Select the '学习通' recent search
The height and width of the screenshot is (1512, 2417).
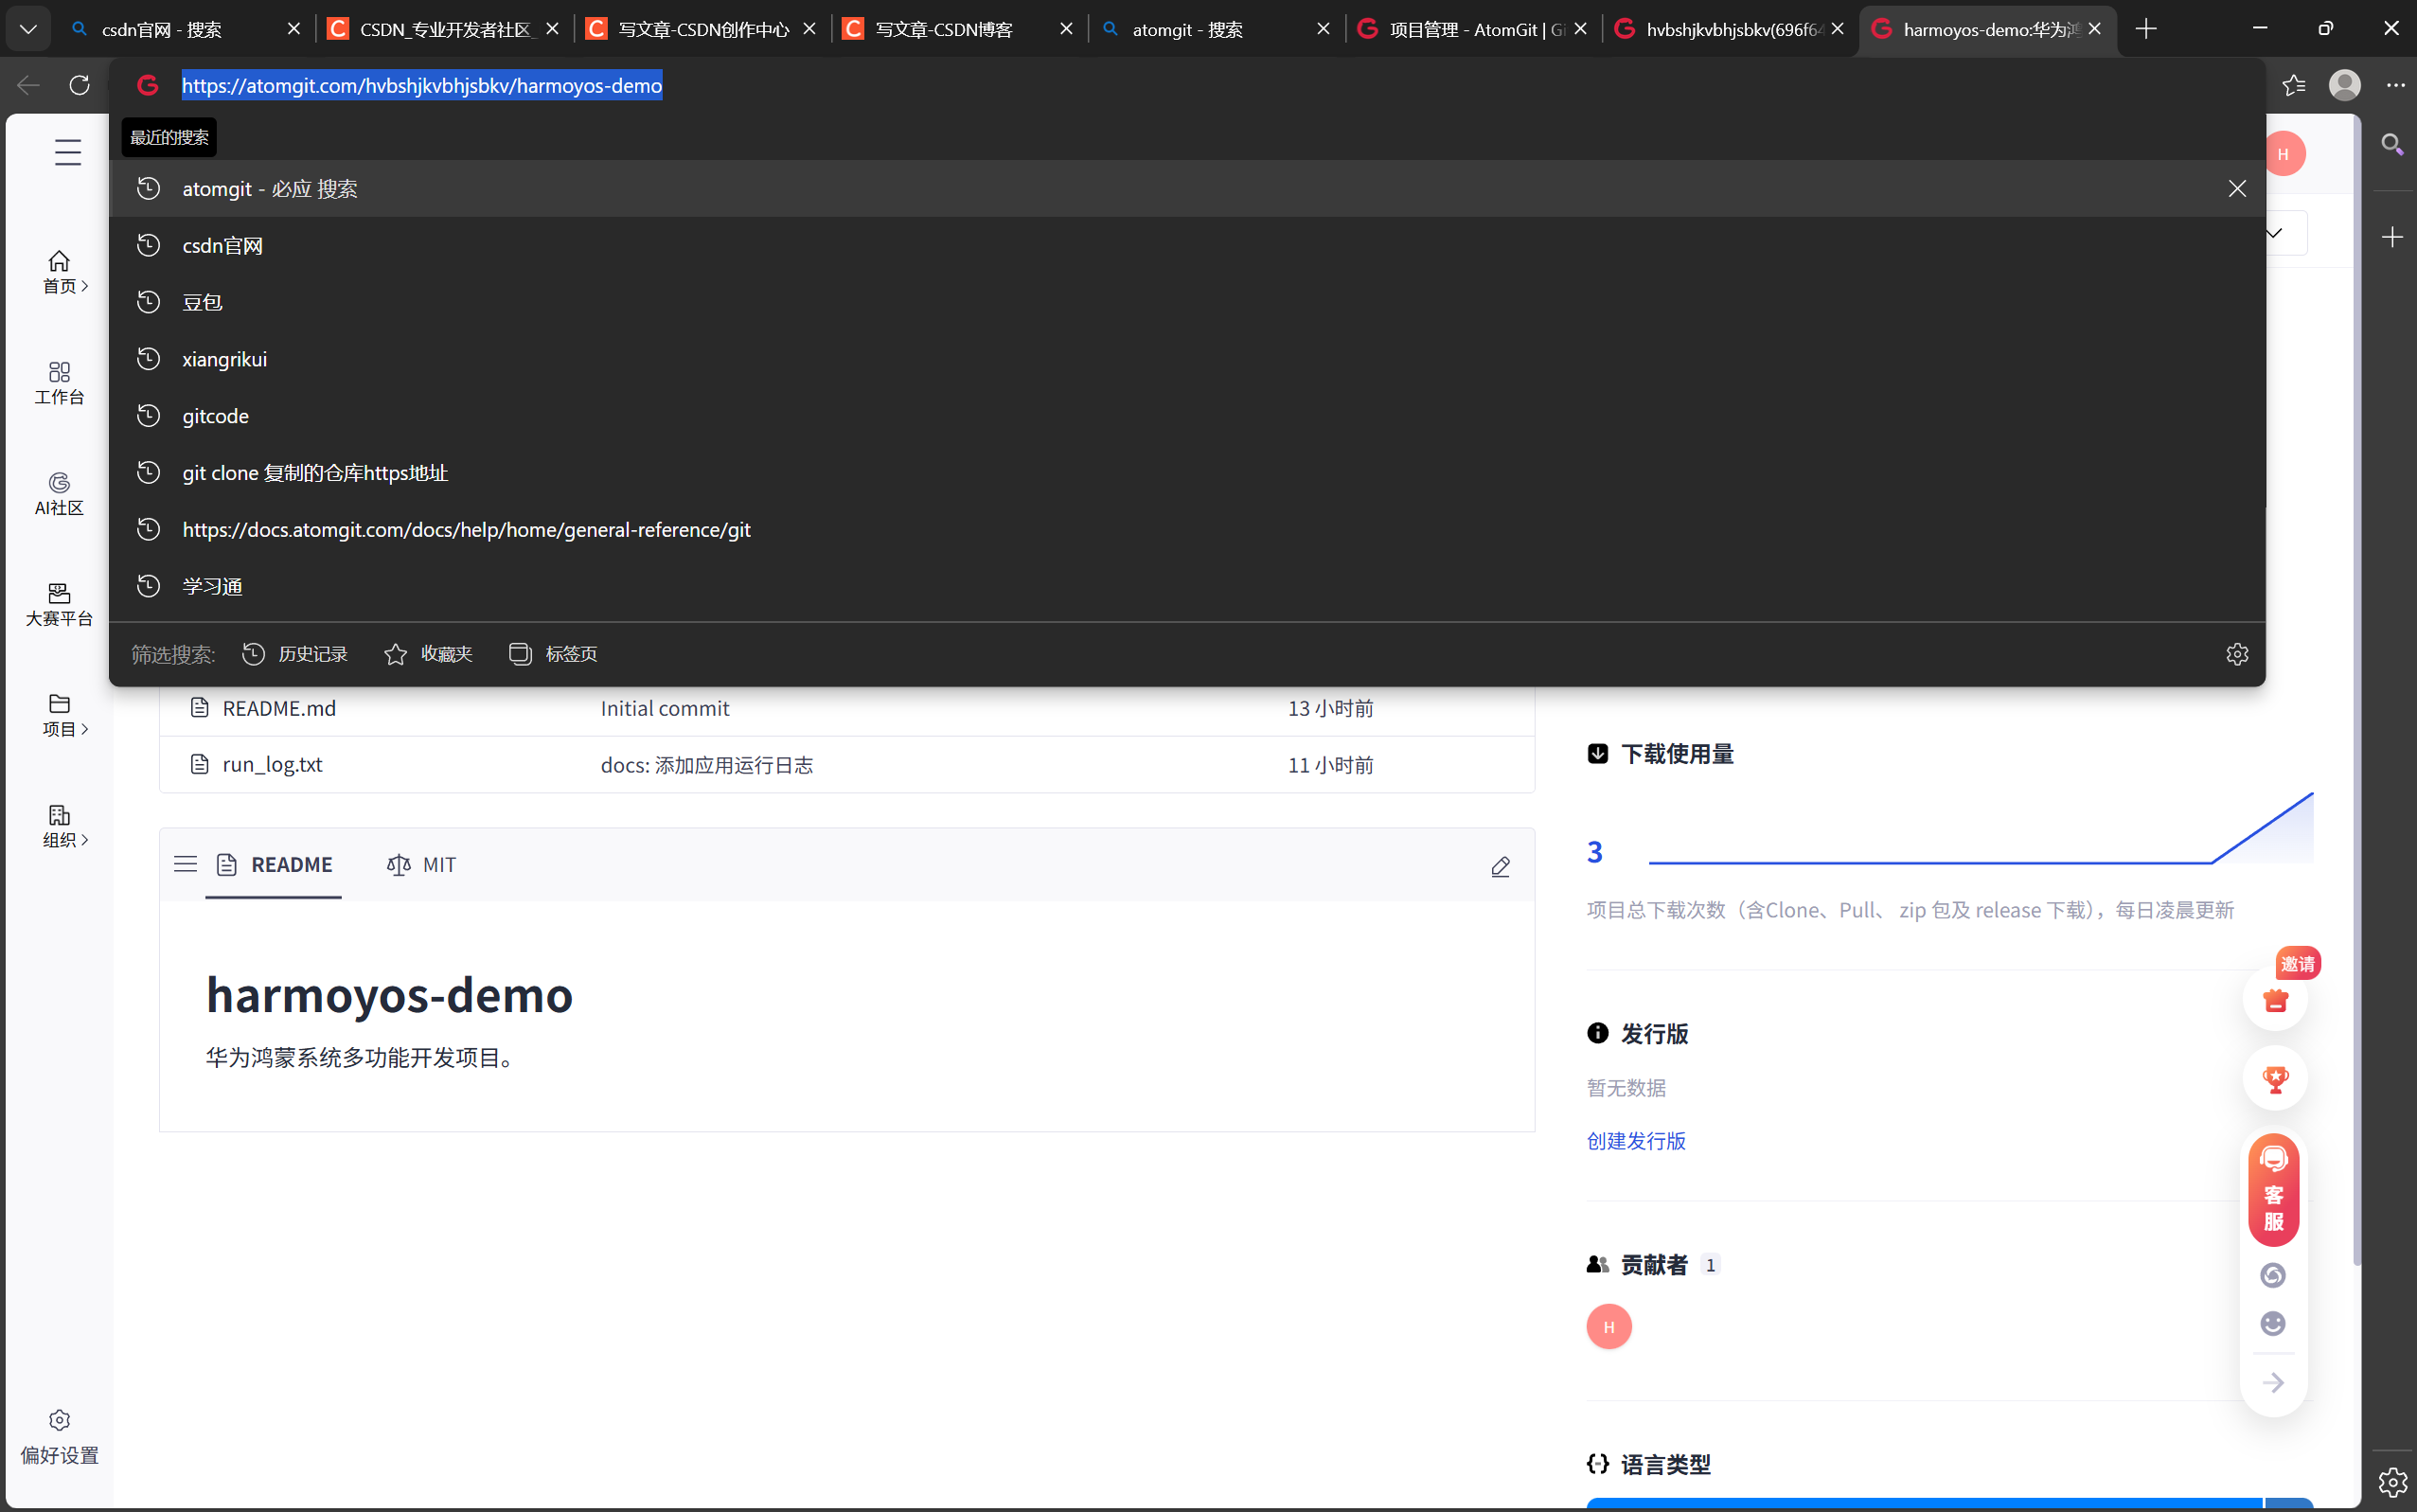pyautogui.click(x=1187, y=586)
